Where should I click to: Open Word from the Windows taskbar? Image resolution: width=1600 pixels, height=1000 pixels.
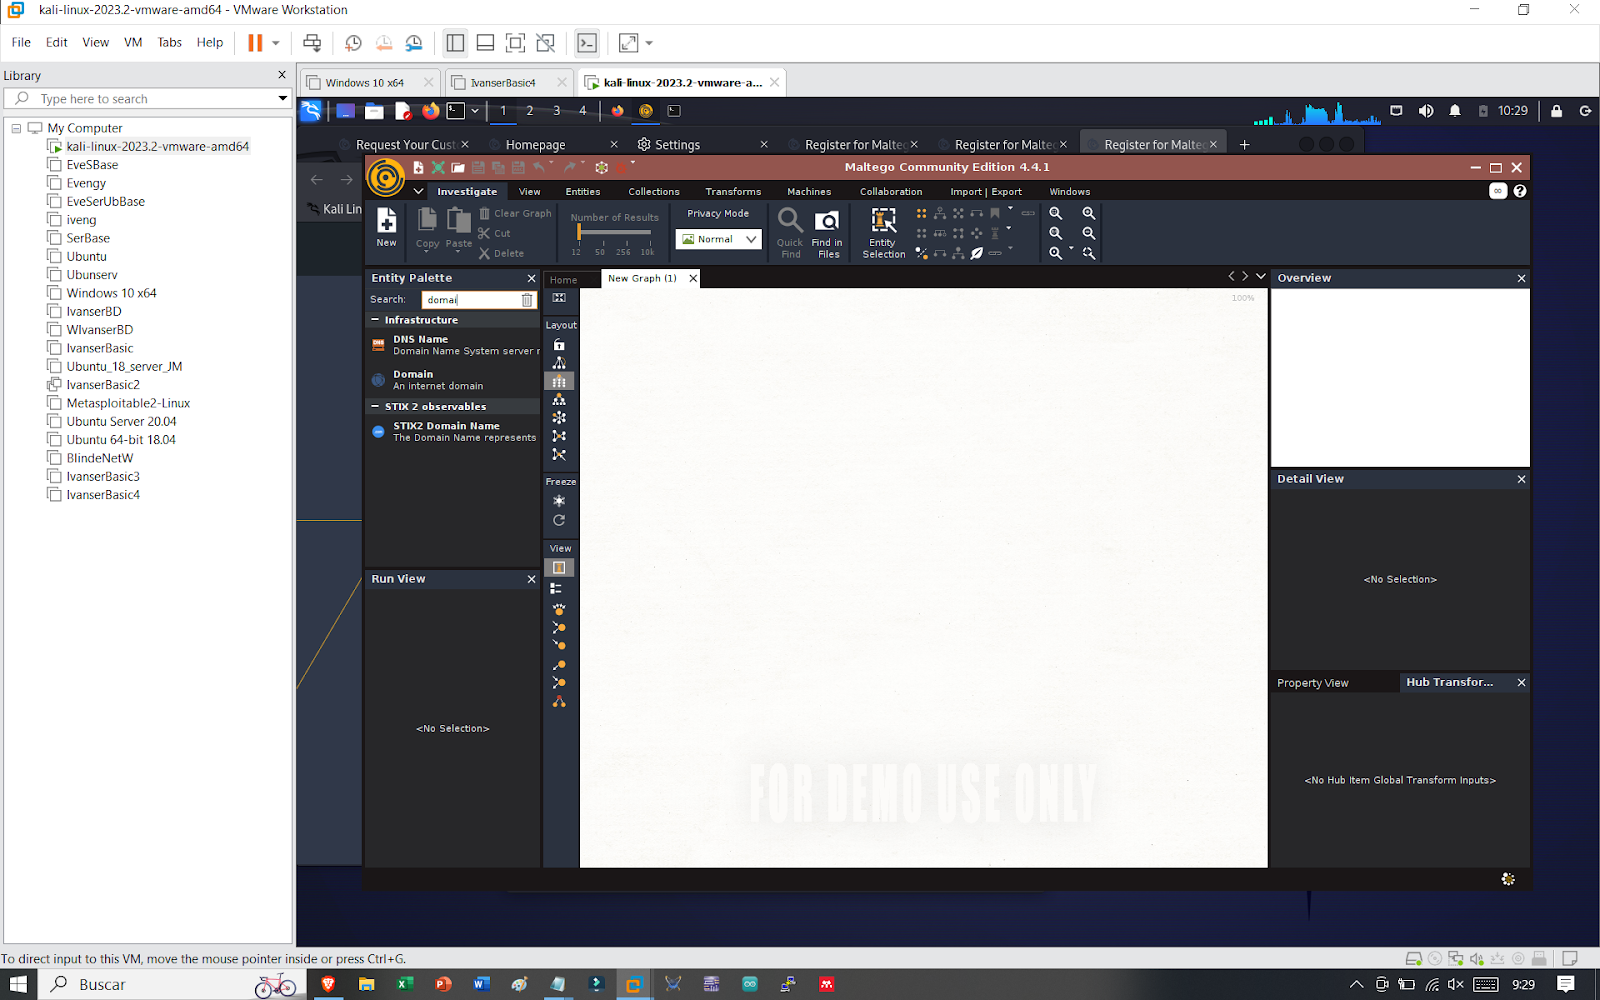point(481,984)
